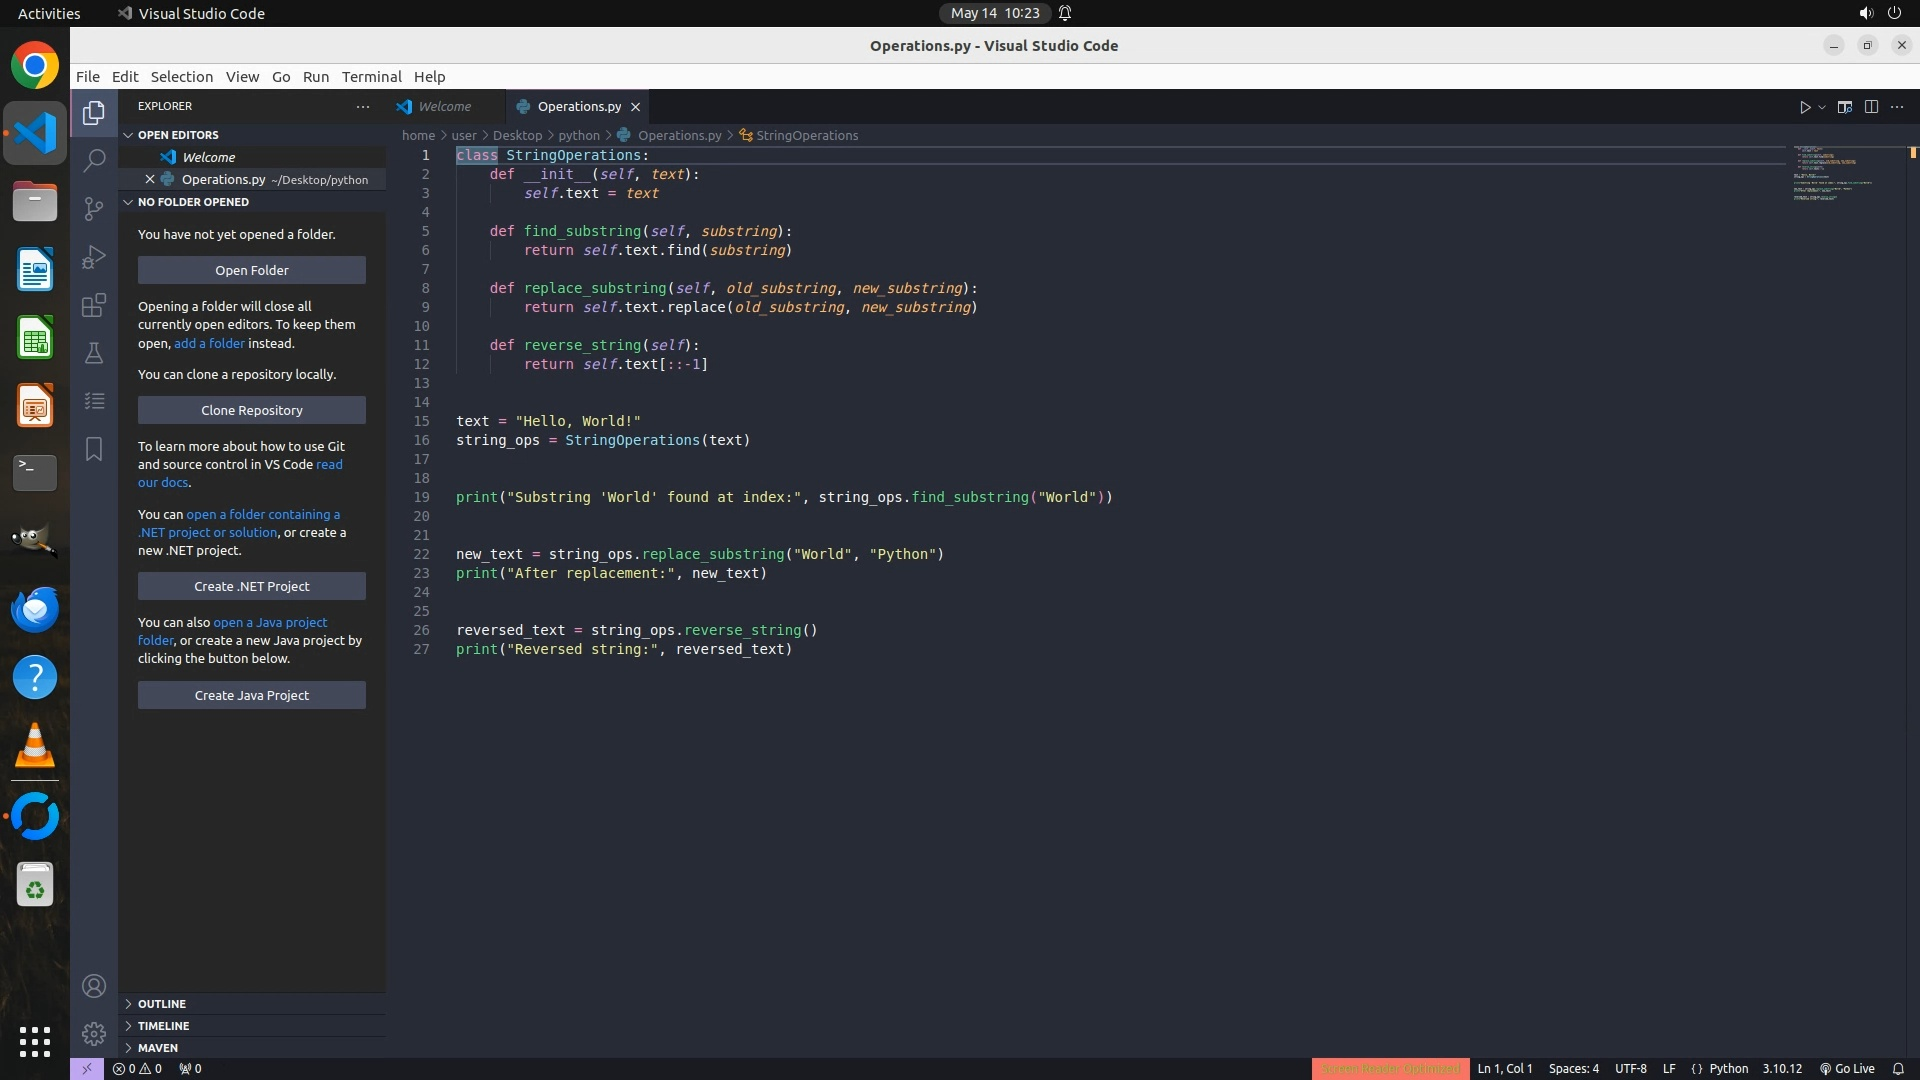Click the 'add a folder' link
Image resolution: width=1920 pixels, height=1080 pixels.
209,343
